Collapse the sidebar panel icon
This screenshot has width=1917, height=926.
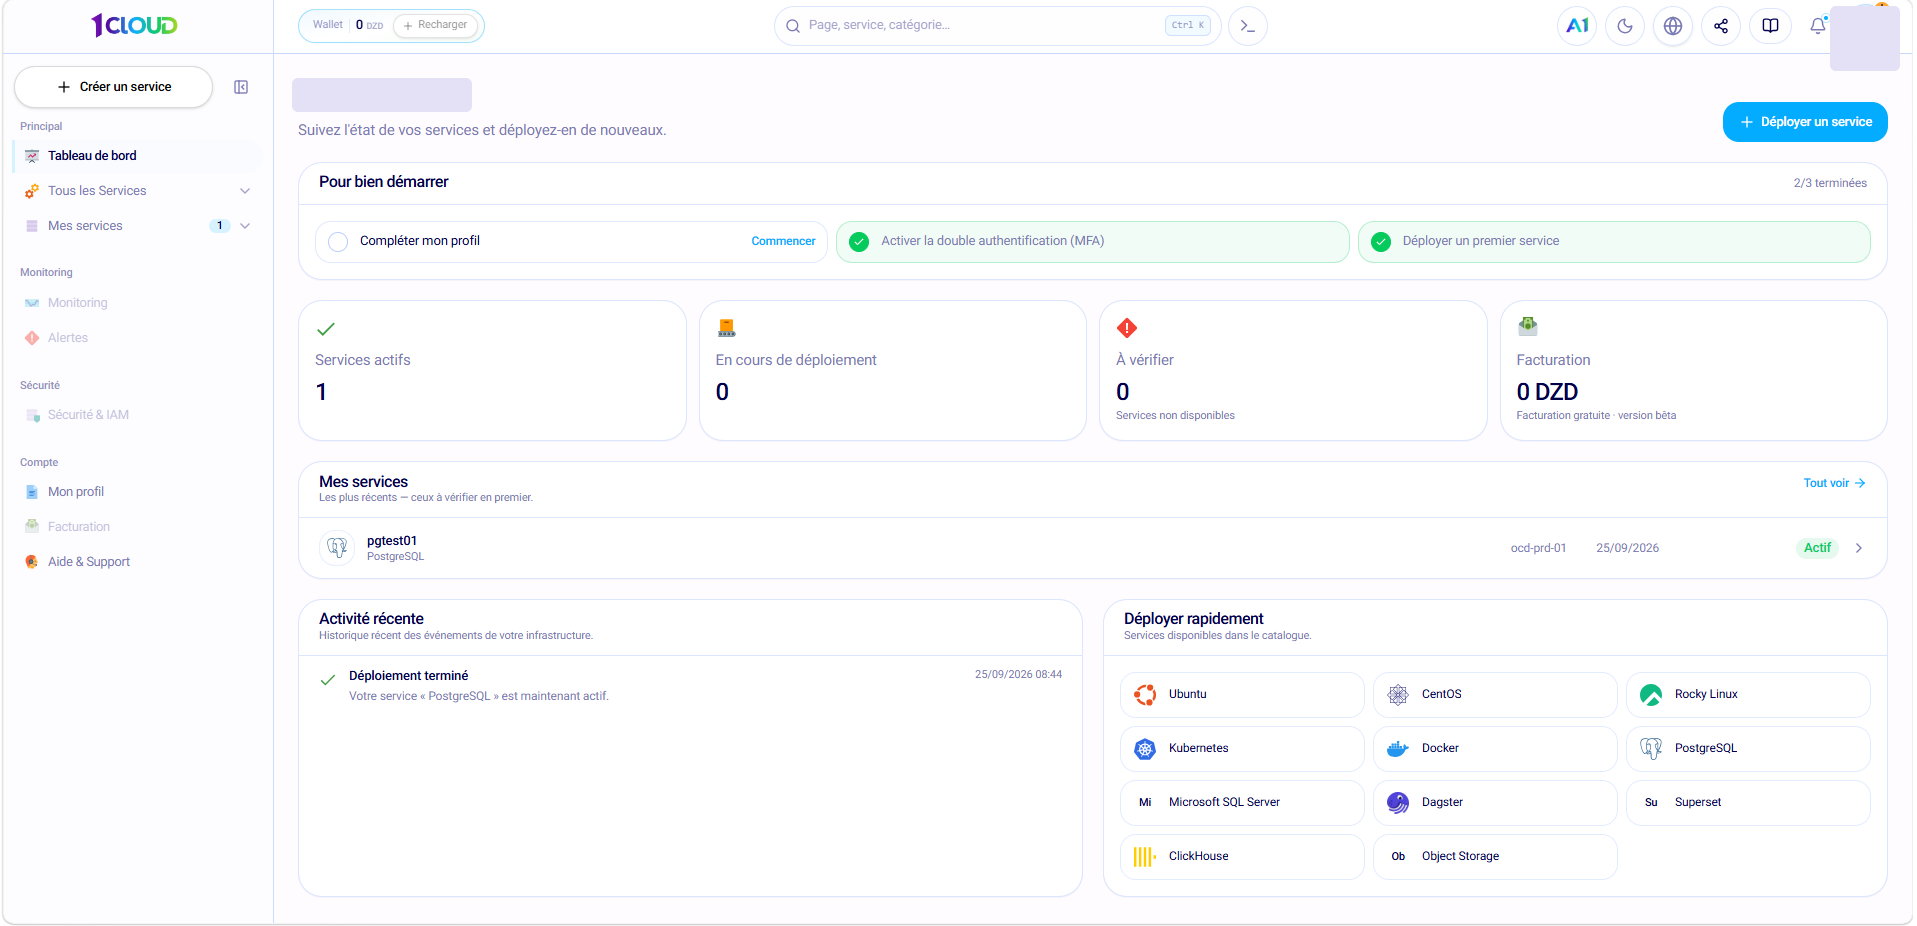241,87
